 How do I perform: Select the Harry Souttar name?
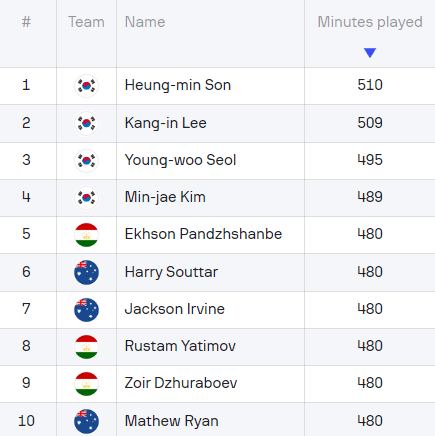click(171, 272)
